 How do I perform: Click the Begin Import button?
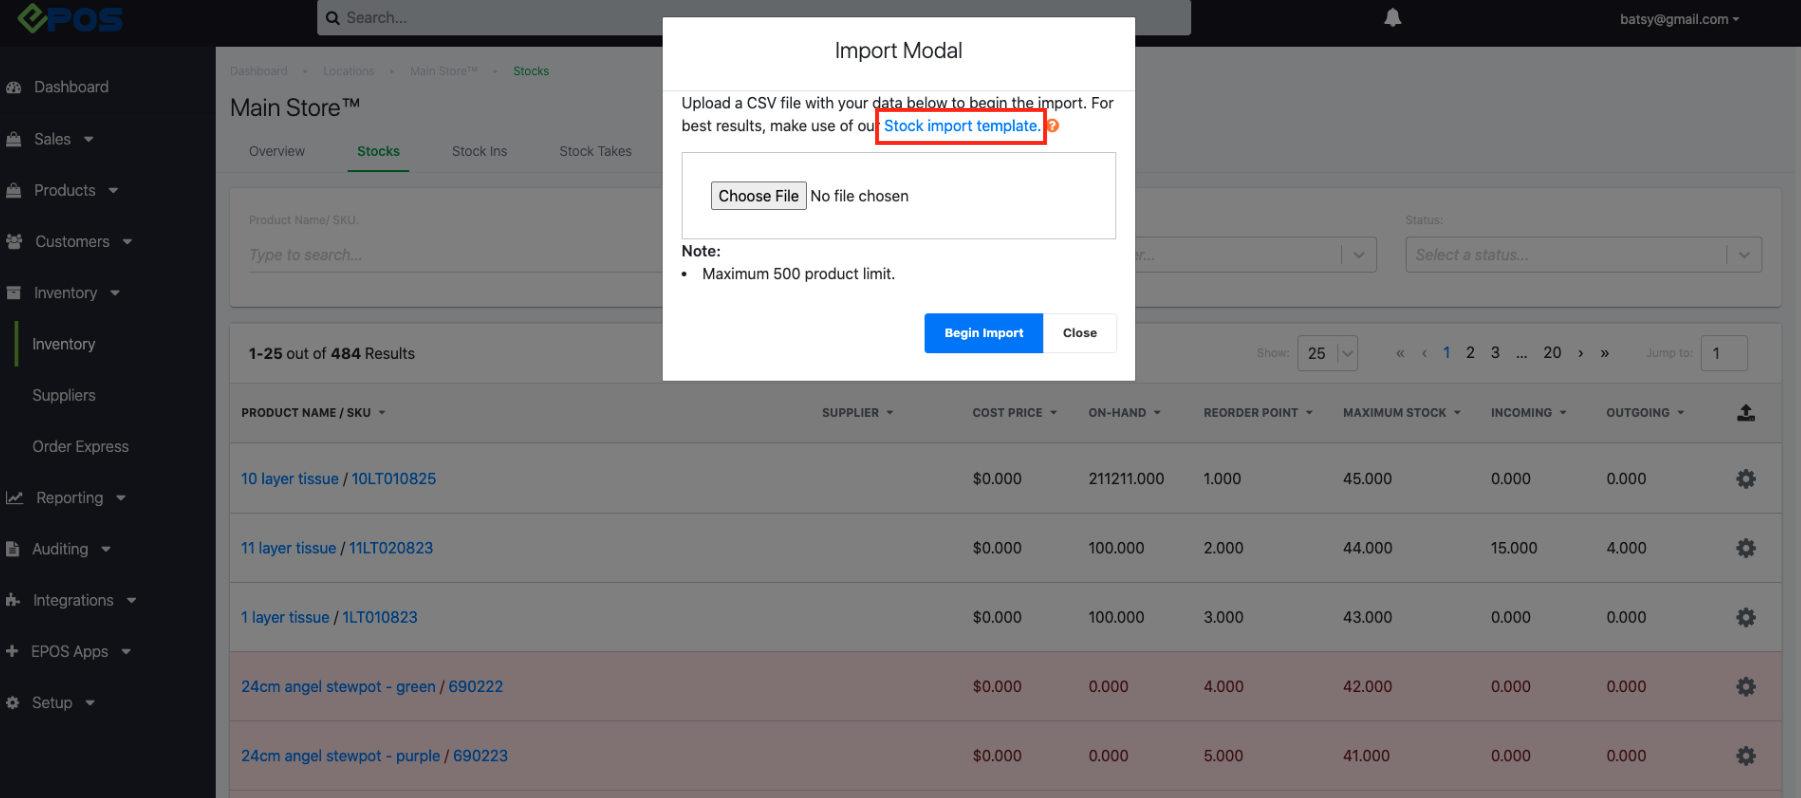(x=983, y=333)
